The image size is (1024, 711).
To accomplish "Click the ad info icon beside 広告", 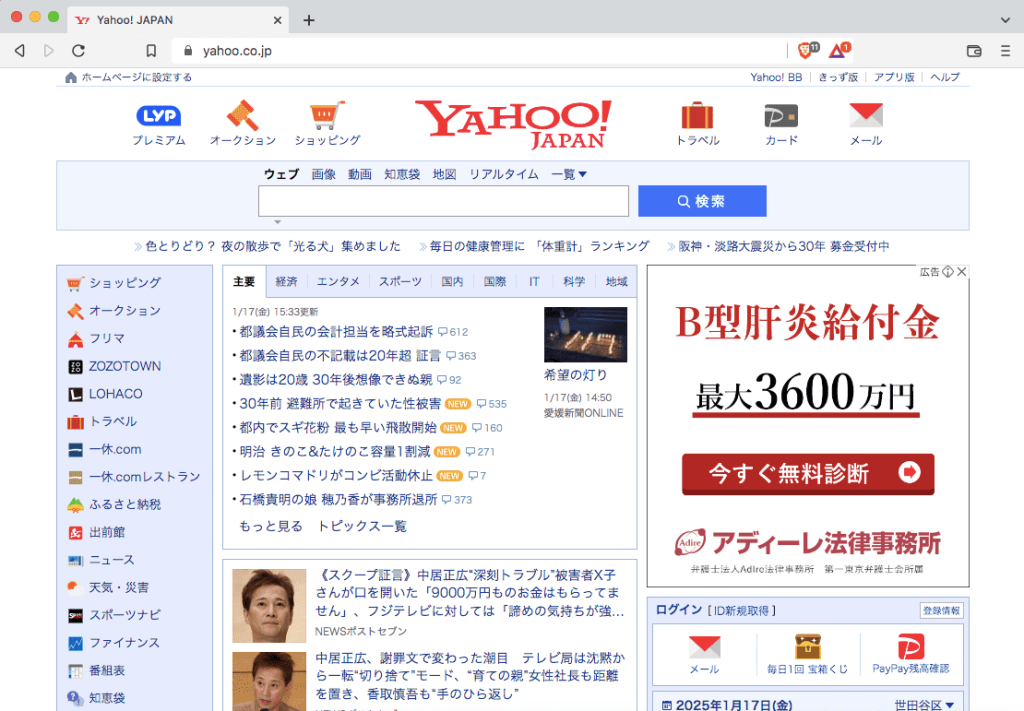I will [x=948, y=272].
